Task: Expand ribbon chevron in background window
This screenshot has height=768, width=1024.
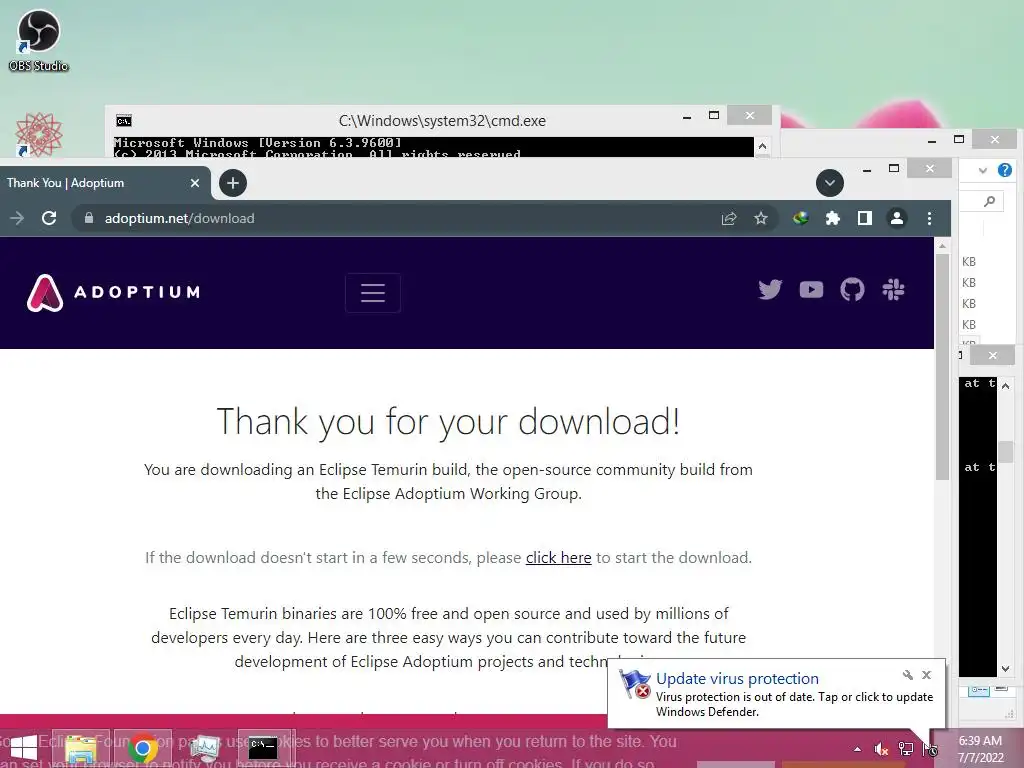Action: point(982,170)
